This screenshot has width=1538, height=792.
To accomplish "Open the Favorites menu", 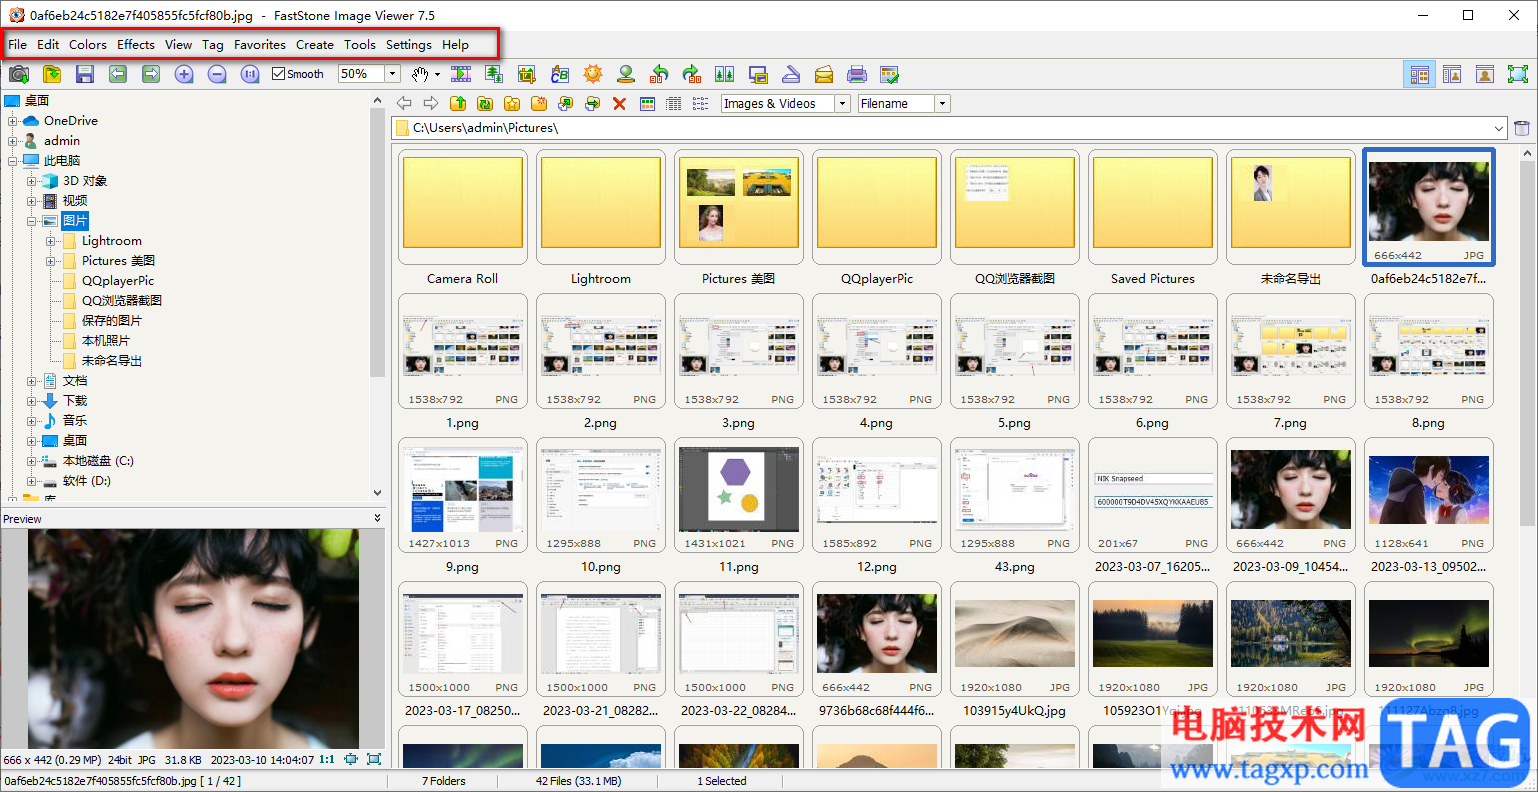I will [260, 45].
